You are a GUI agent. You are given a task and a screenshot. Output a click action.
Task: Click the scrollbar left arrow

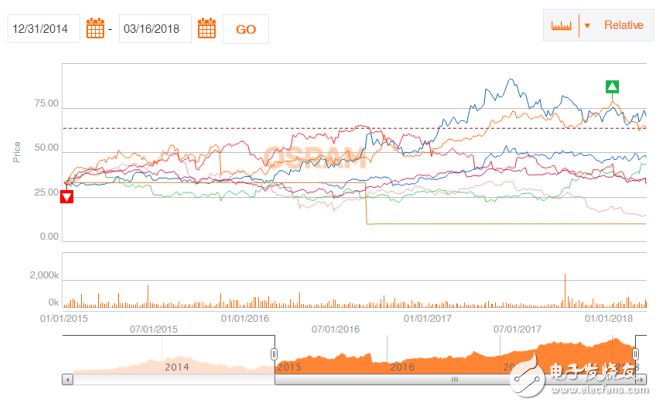(x=67, y=380)
